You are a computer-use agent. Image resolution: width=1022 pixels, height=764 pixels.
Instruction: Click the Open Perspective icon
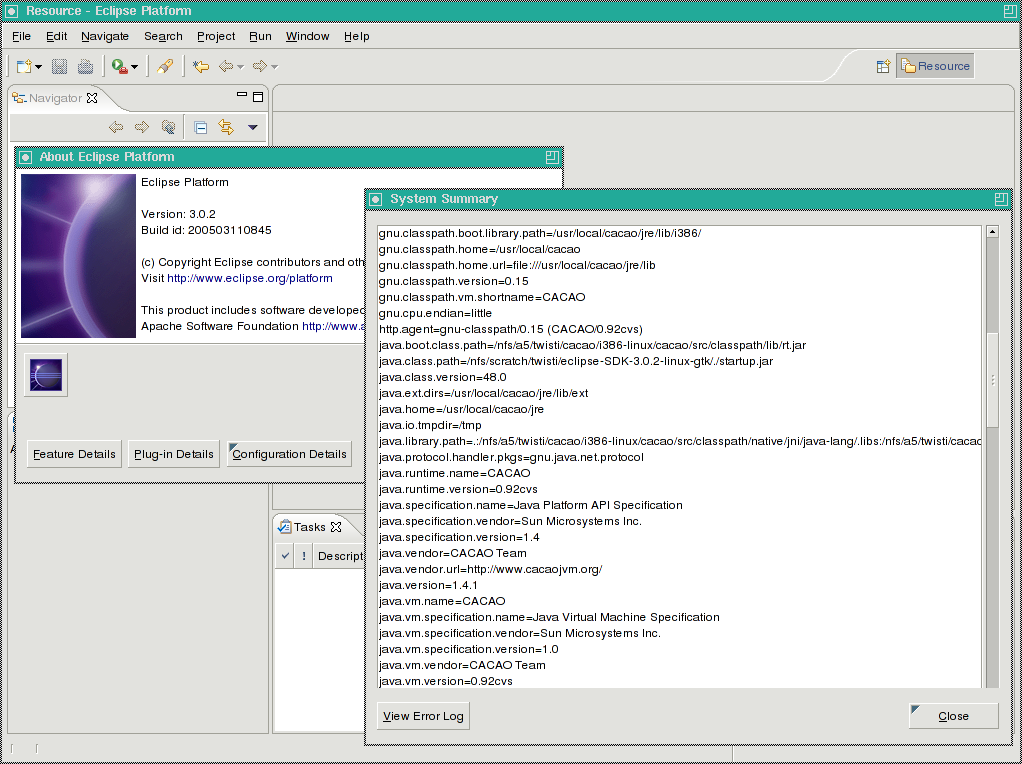(883, 66)
